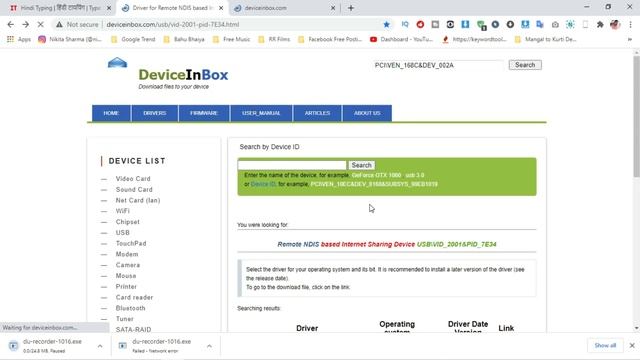Open the du-recorder-1016.exe paused download file icon
Image resolution: width=640 pixels, height=360 pixels.
coord(13,346)
